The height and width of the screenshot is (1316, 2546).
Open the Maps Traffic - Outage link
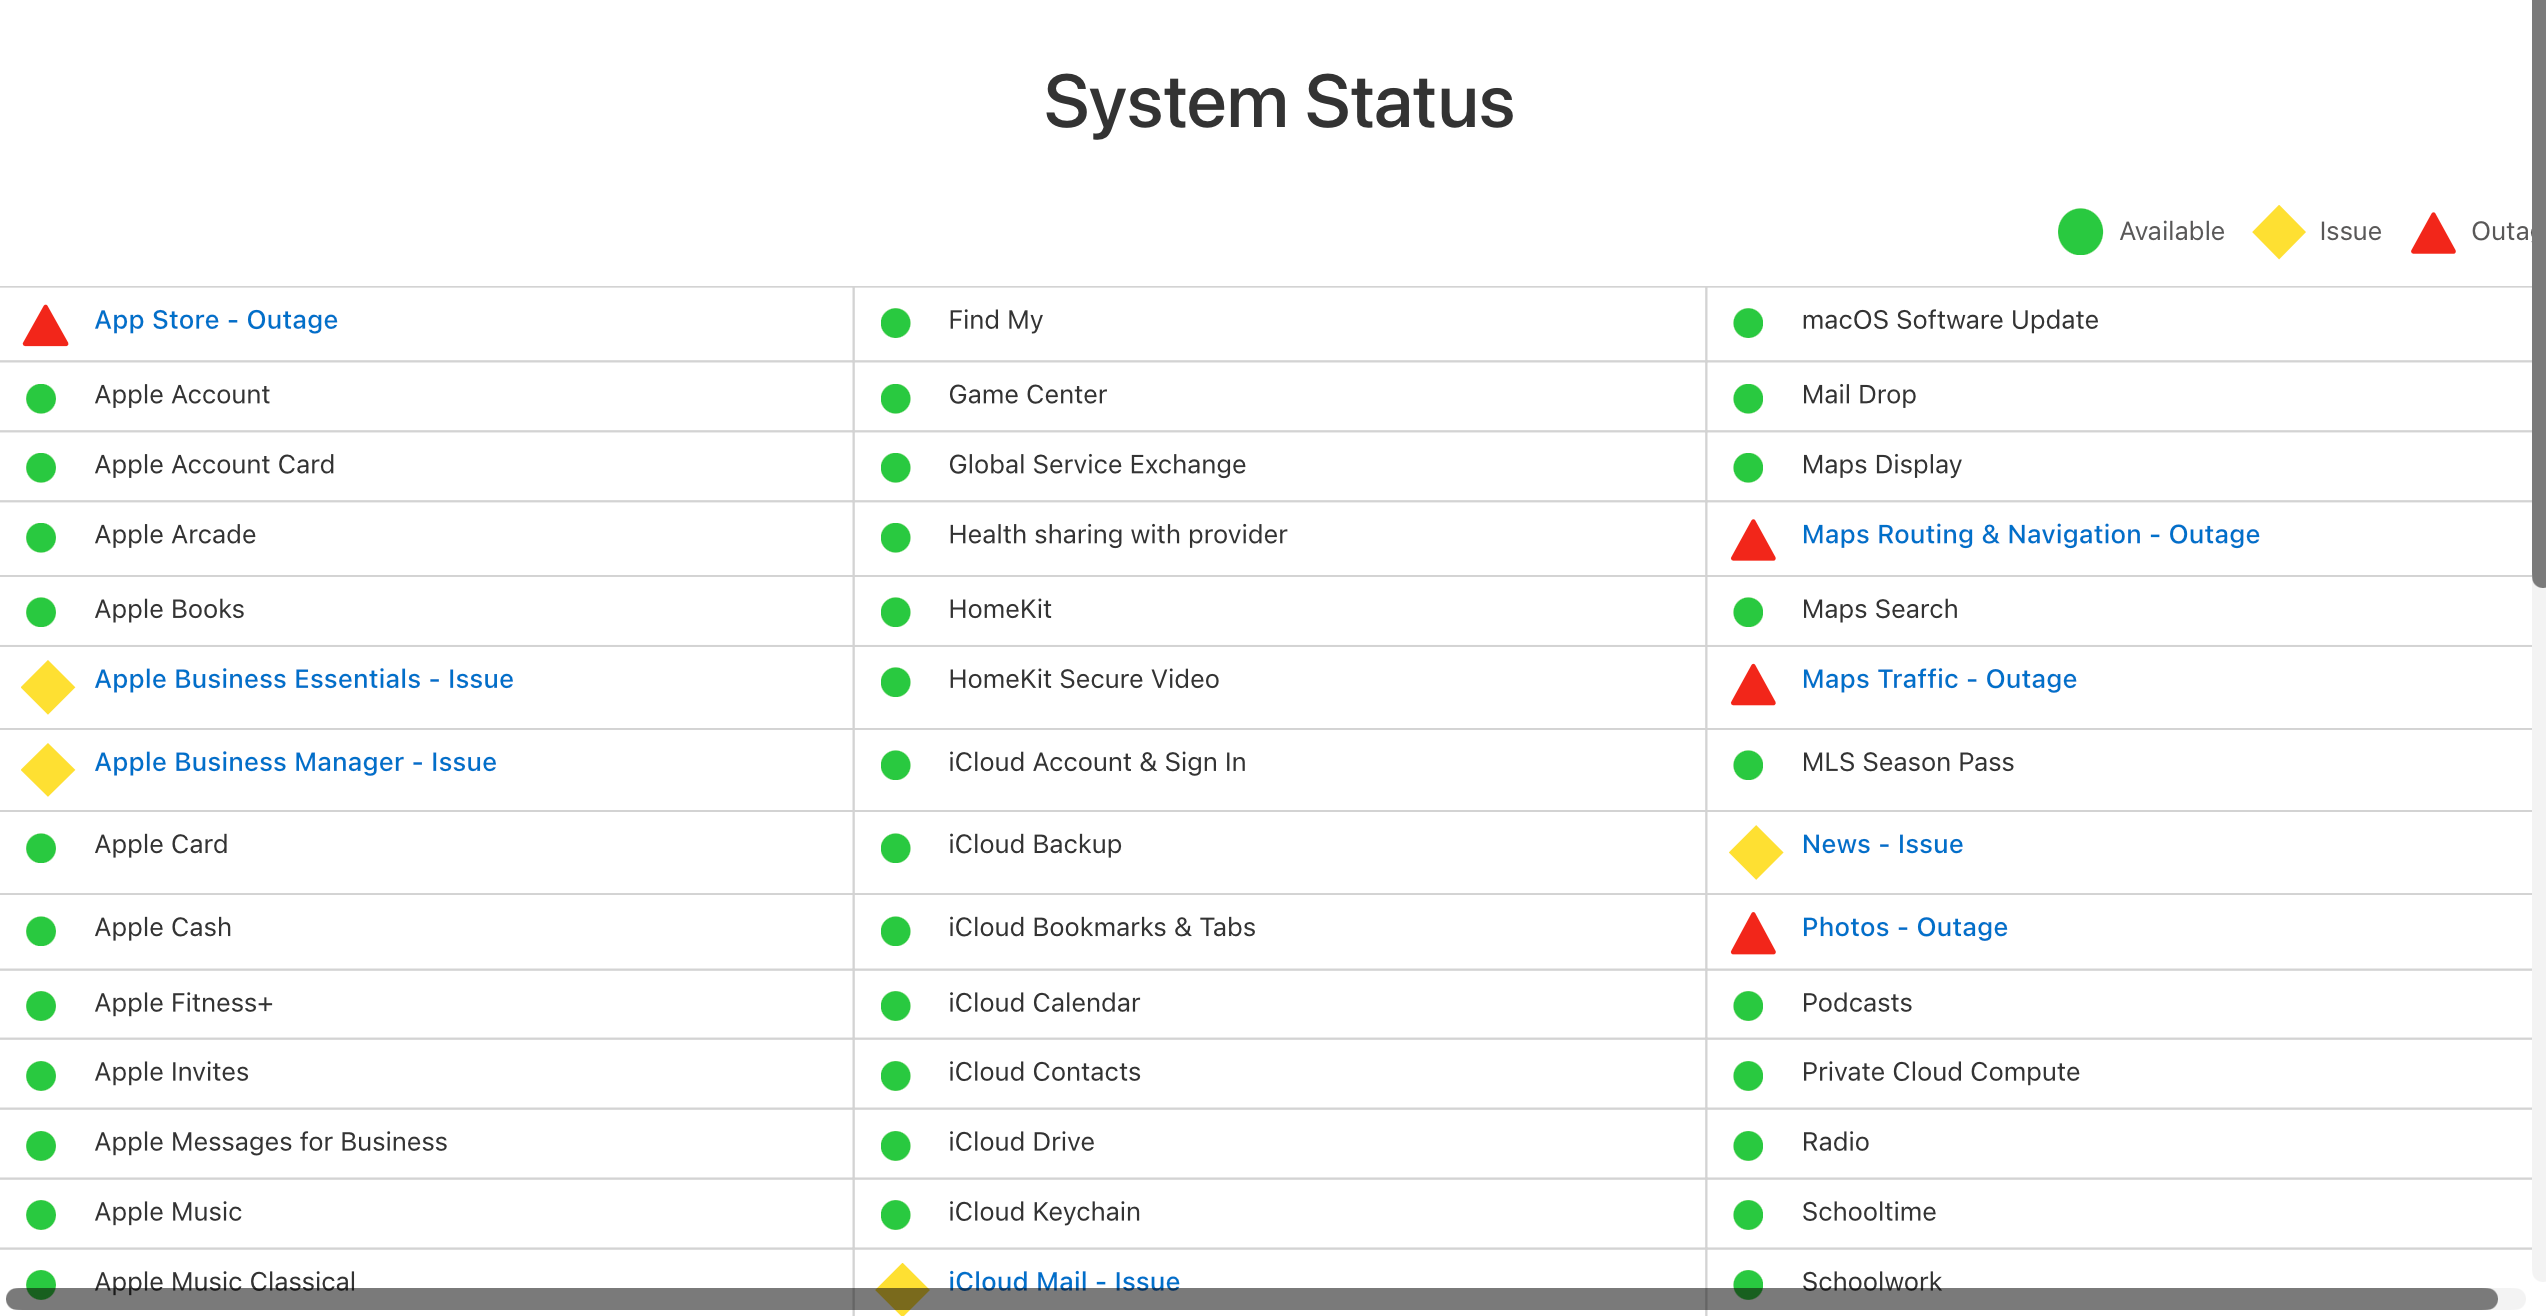(x=1938, y=679)
